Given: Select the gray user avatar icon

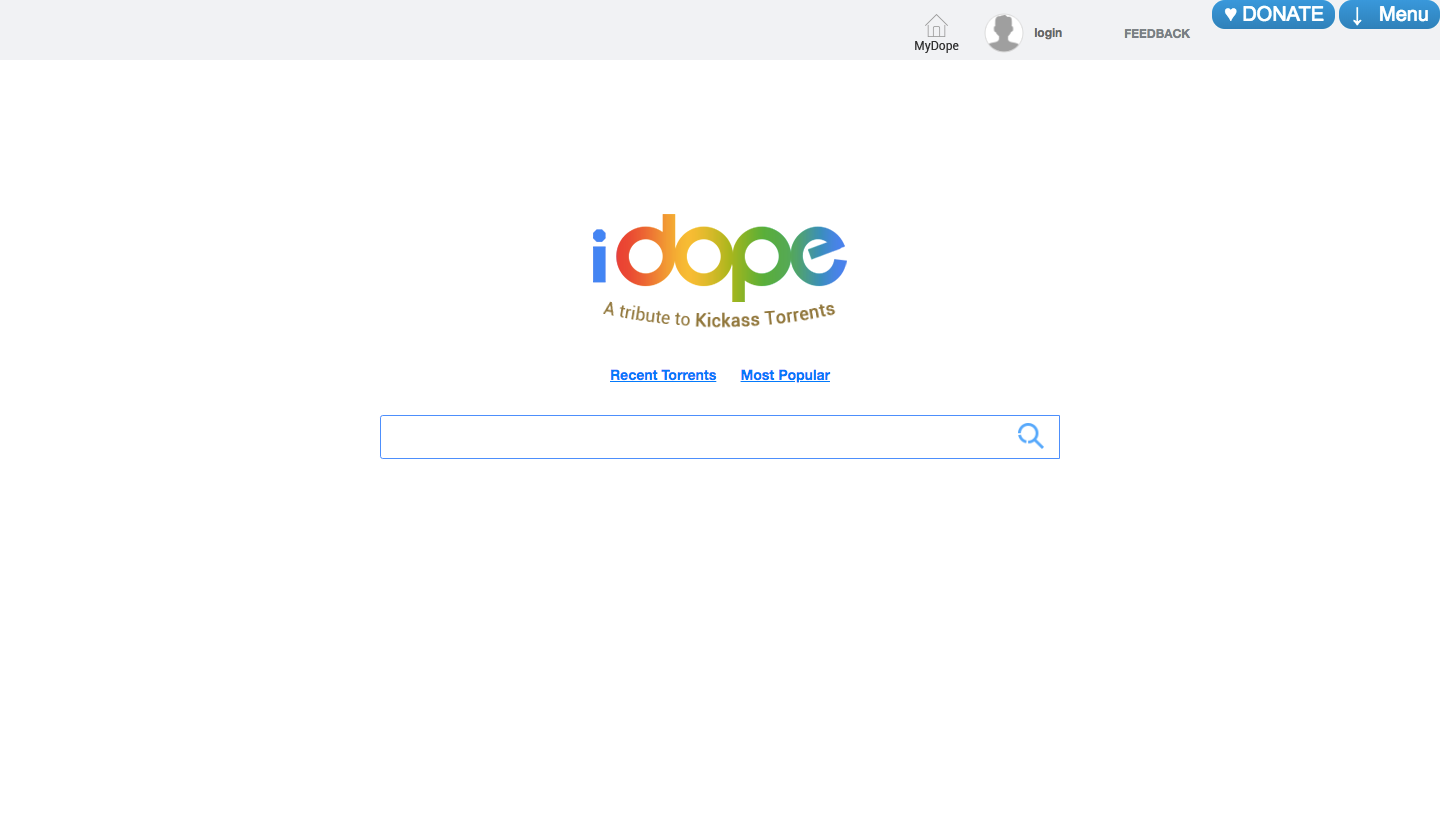Looking at the screenshot, I should coord(1004,33).
